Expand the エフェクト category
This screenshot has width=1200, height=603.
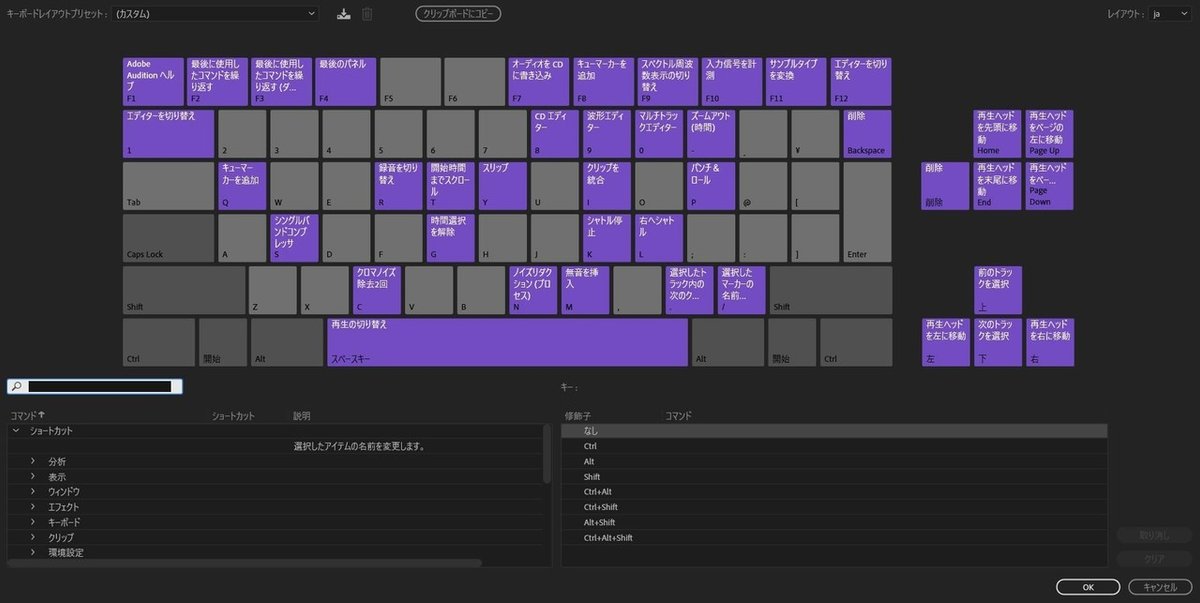click(34, 506)
